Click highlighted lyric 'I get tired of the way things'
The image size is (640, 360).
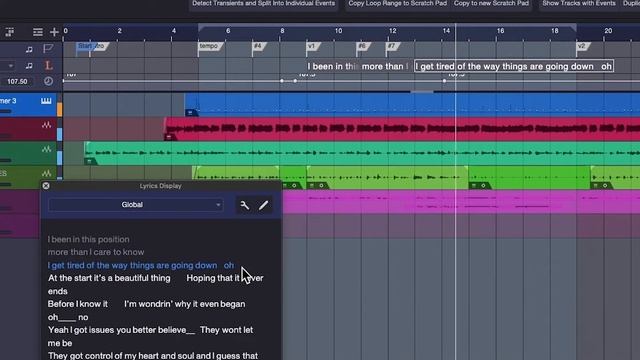pyautogui.click(x=141, y=265)
